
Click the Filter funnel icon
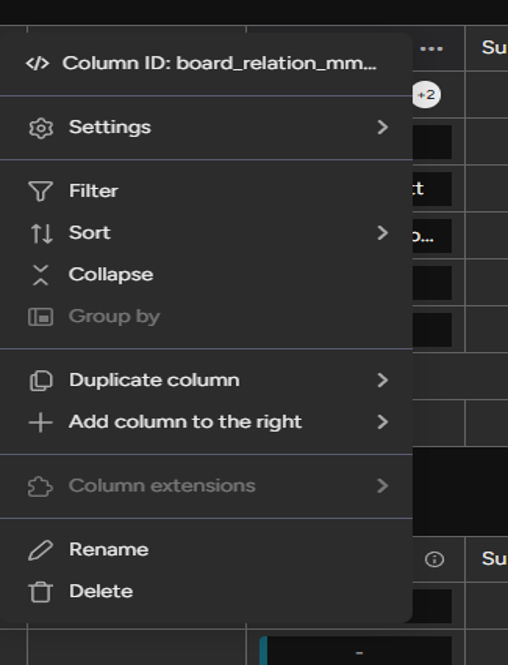click(x=41, y=191)
